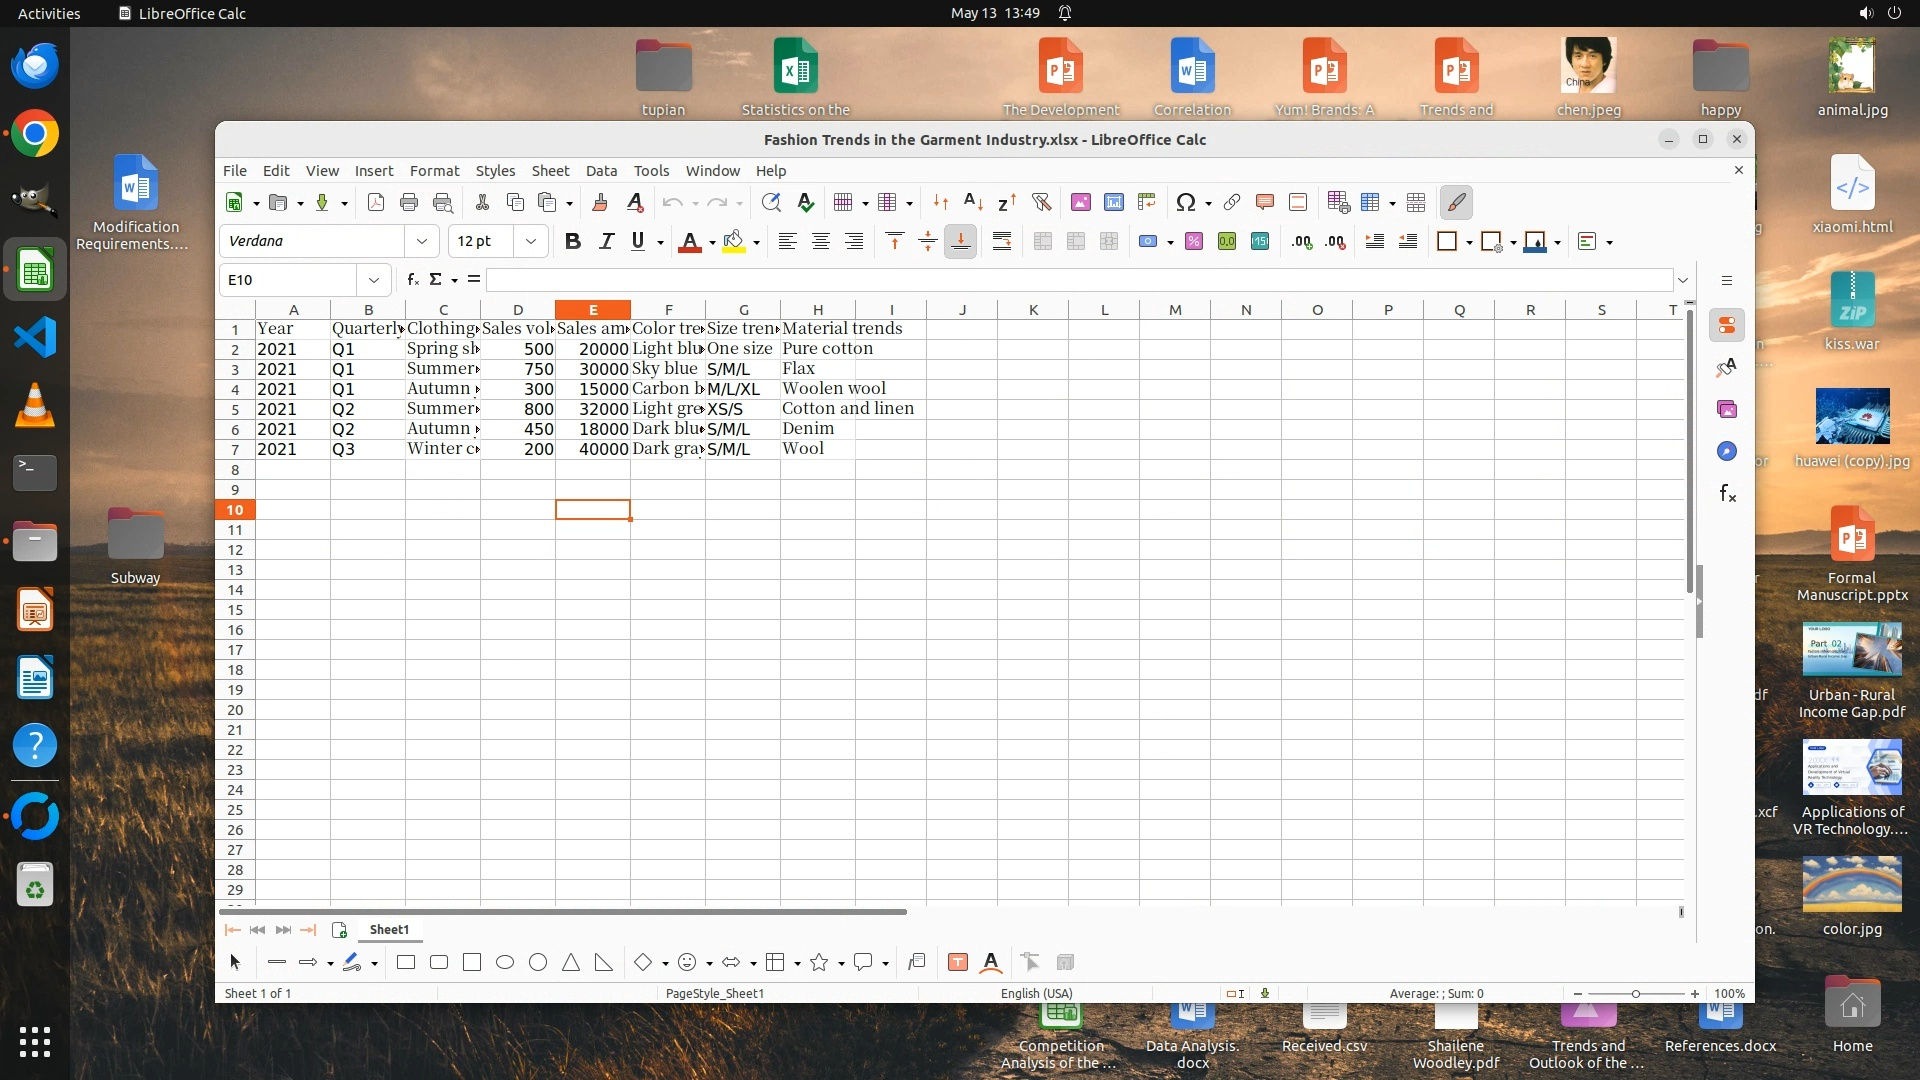
Task: Select the Sheet1 tab
Action: click(389, 929)
